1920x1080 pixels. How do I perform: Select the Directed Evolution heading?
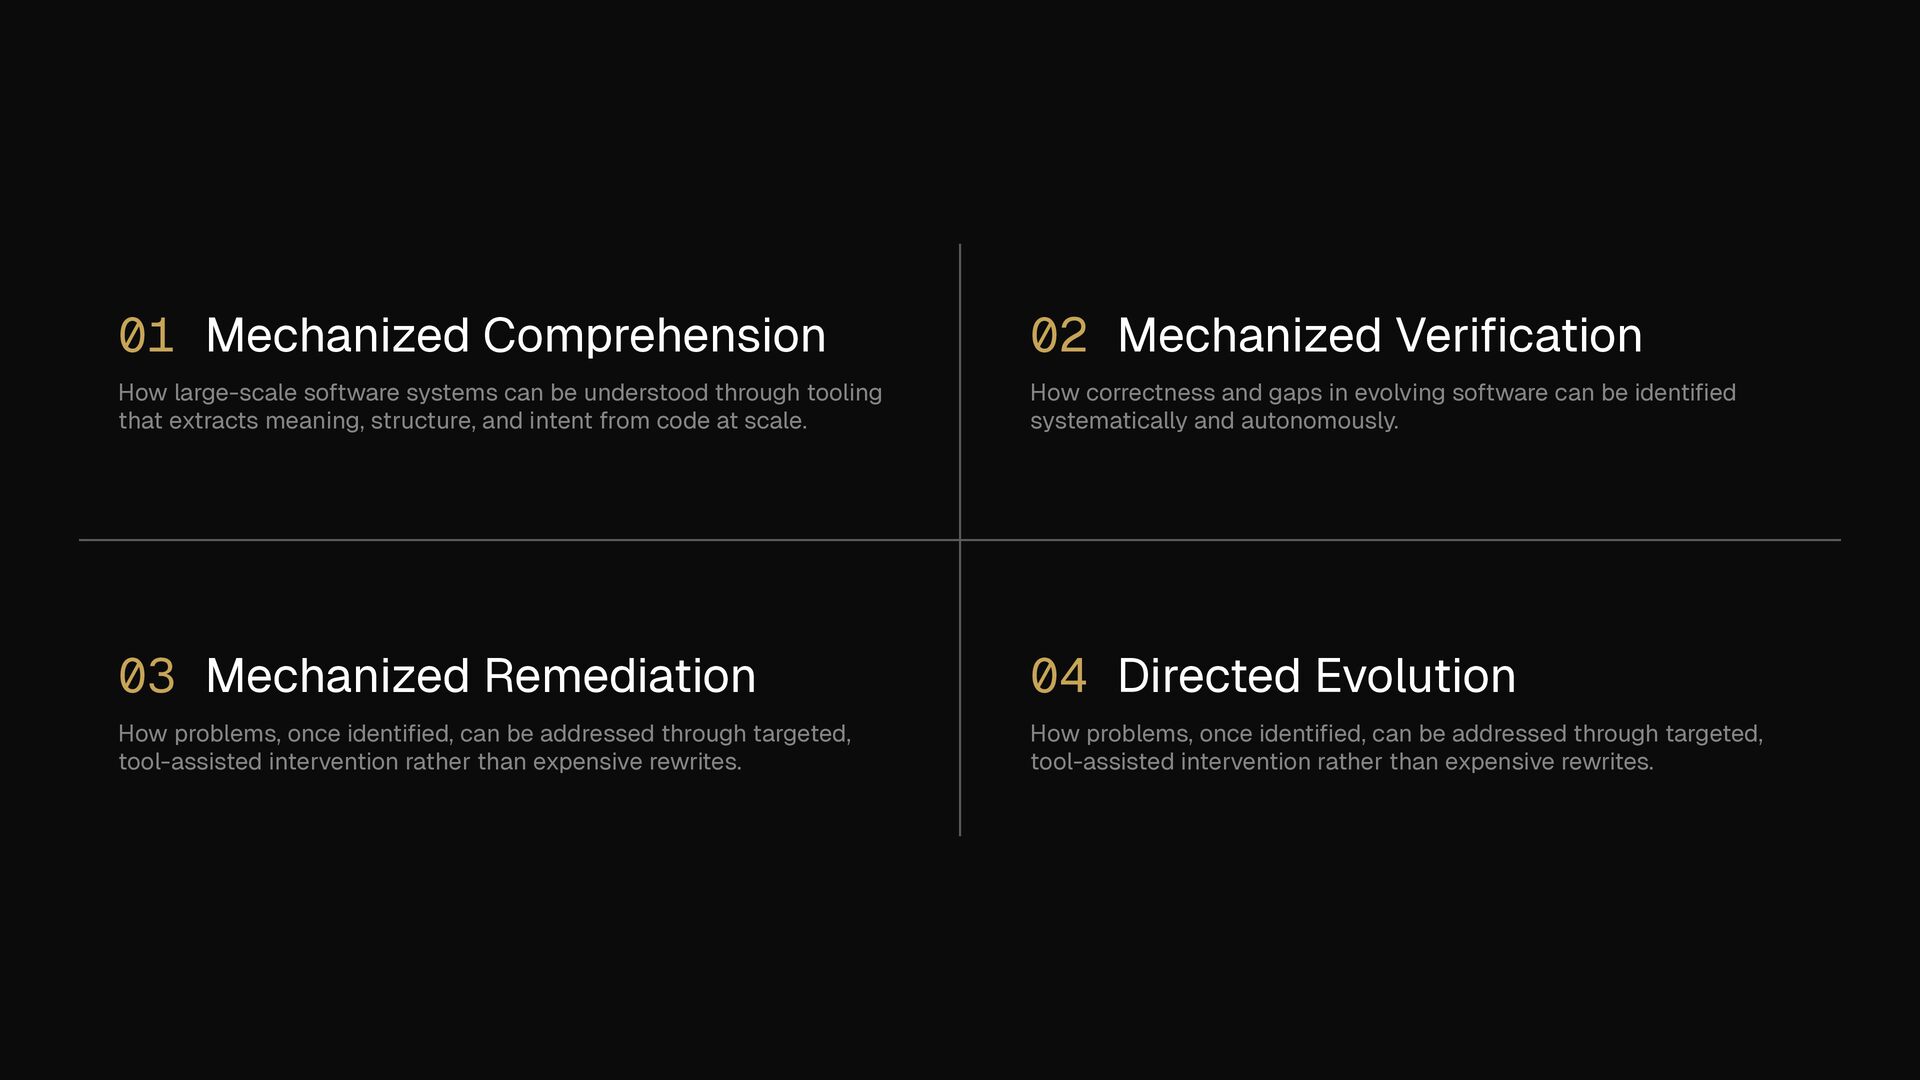pyautogui.click(x=1316, y=676)
